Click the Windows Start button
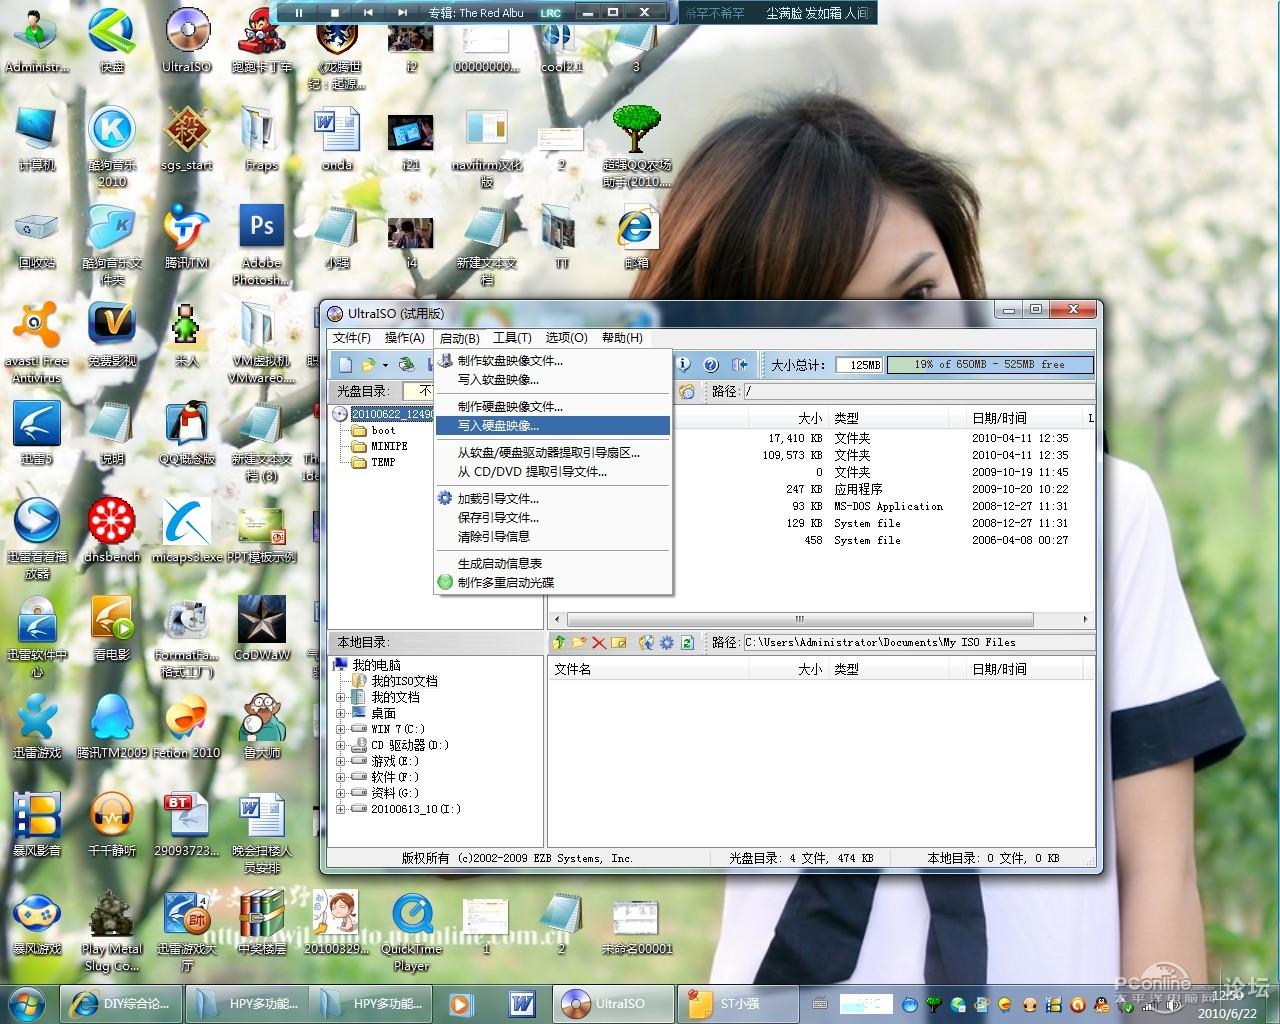The width and height of the screenshot is (1280, 1024). (26, 1003)
